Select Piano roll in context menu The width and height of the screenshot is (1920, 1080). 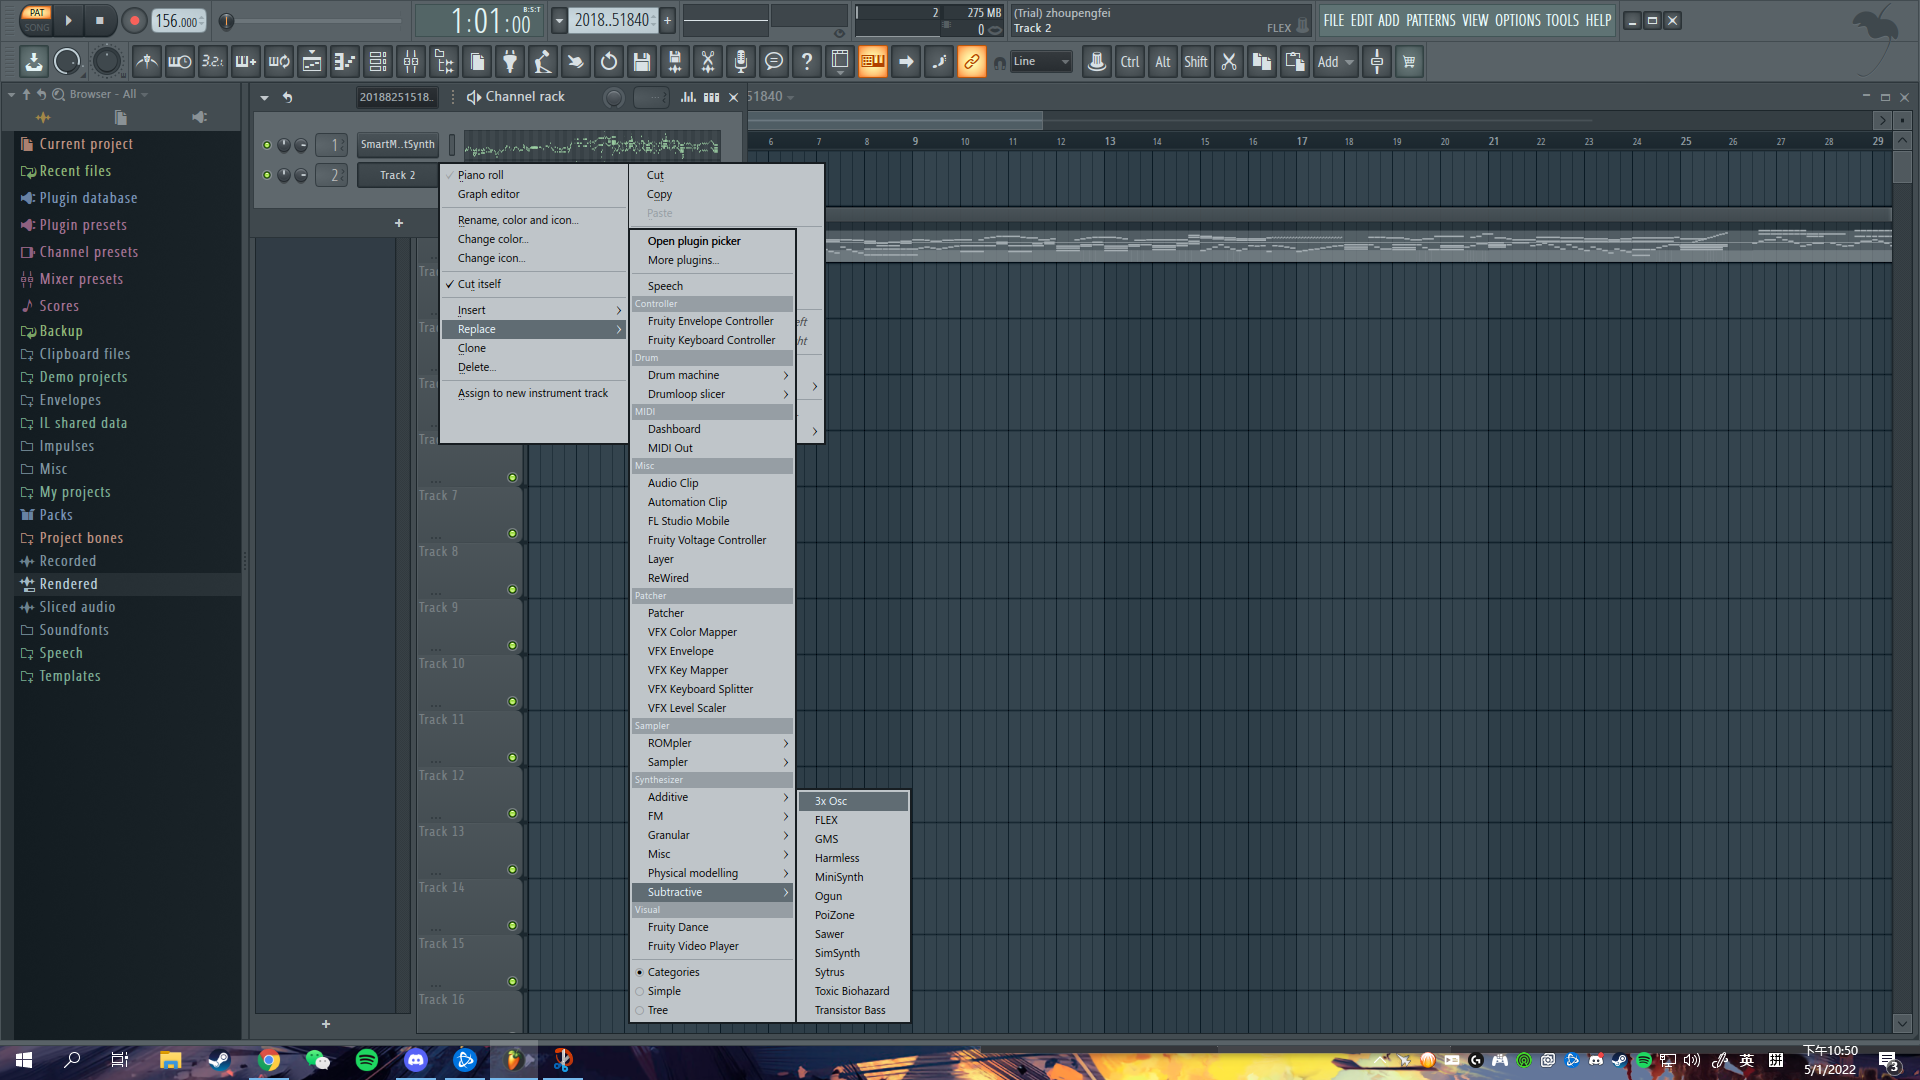(533, 175)
